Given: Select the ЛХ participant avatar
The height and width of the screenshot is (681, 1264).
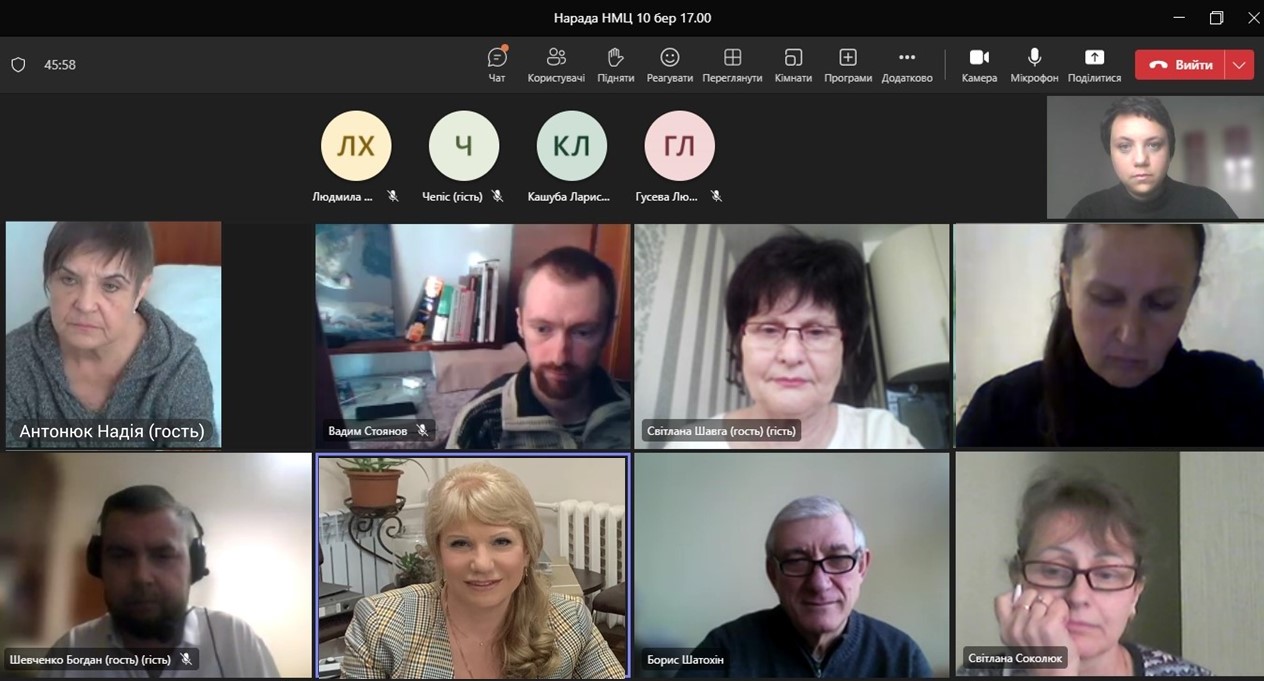Looking at the screenshot, I should pyautogui.click(x=356, y=146).
